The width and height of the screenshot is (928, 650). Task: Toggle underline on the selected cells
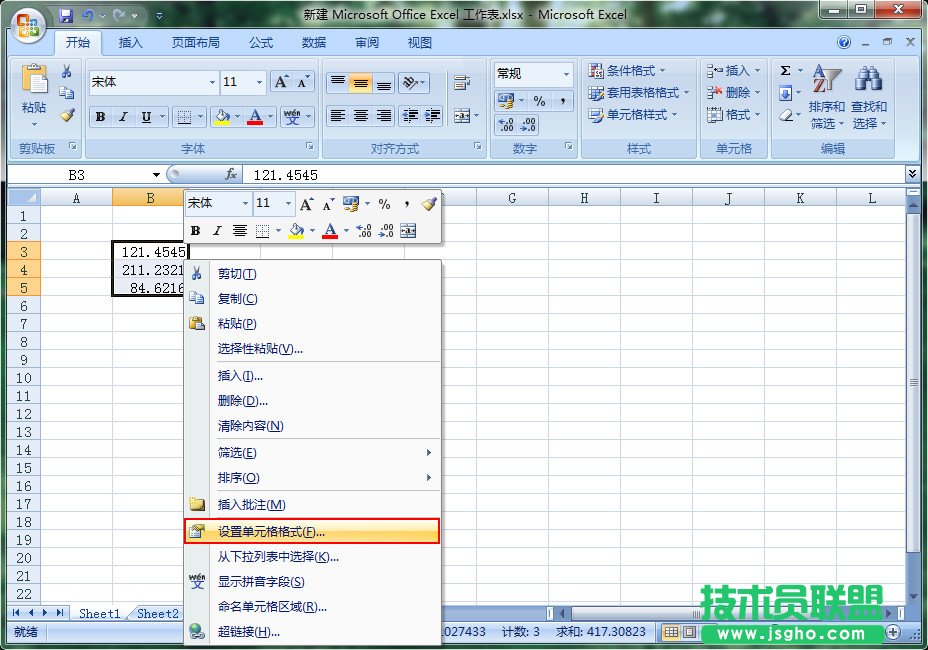(x=146, y=116)
